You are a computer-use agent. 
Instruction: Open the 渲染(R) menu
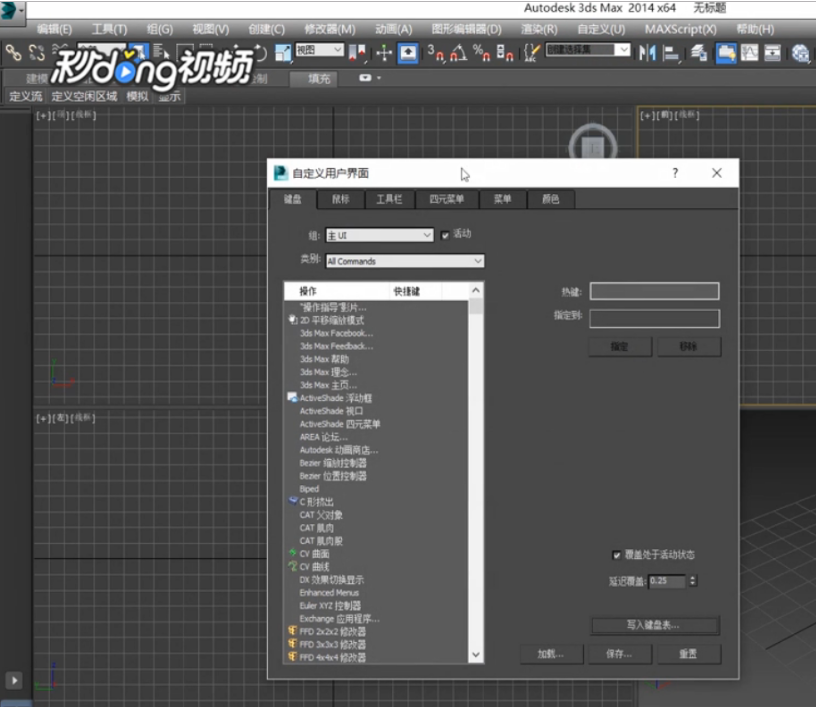(x=539, y=29)
